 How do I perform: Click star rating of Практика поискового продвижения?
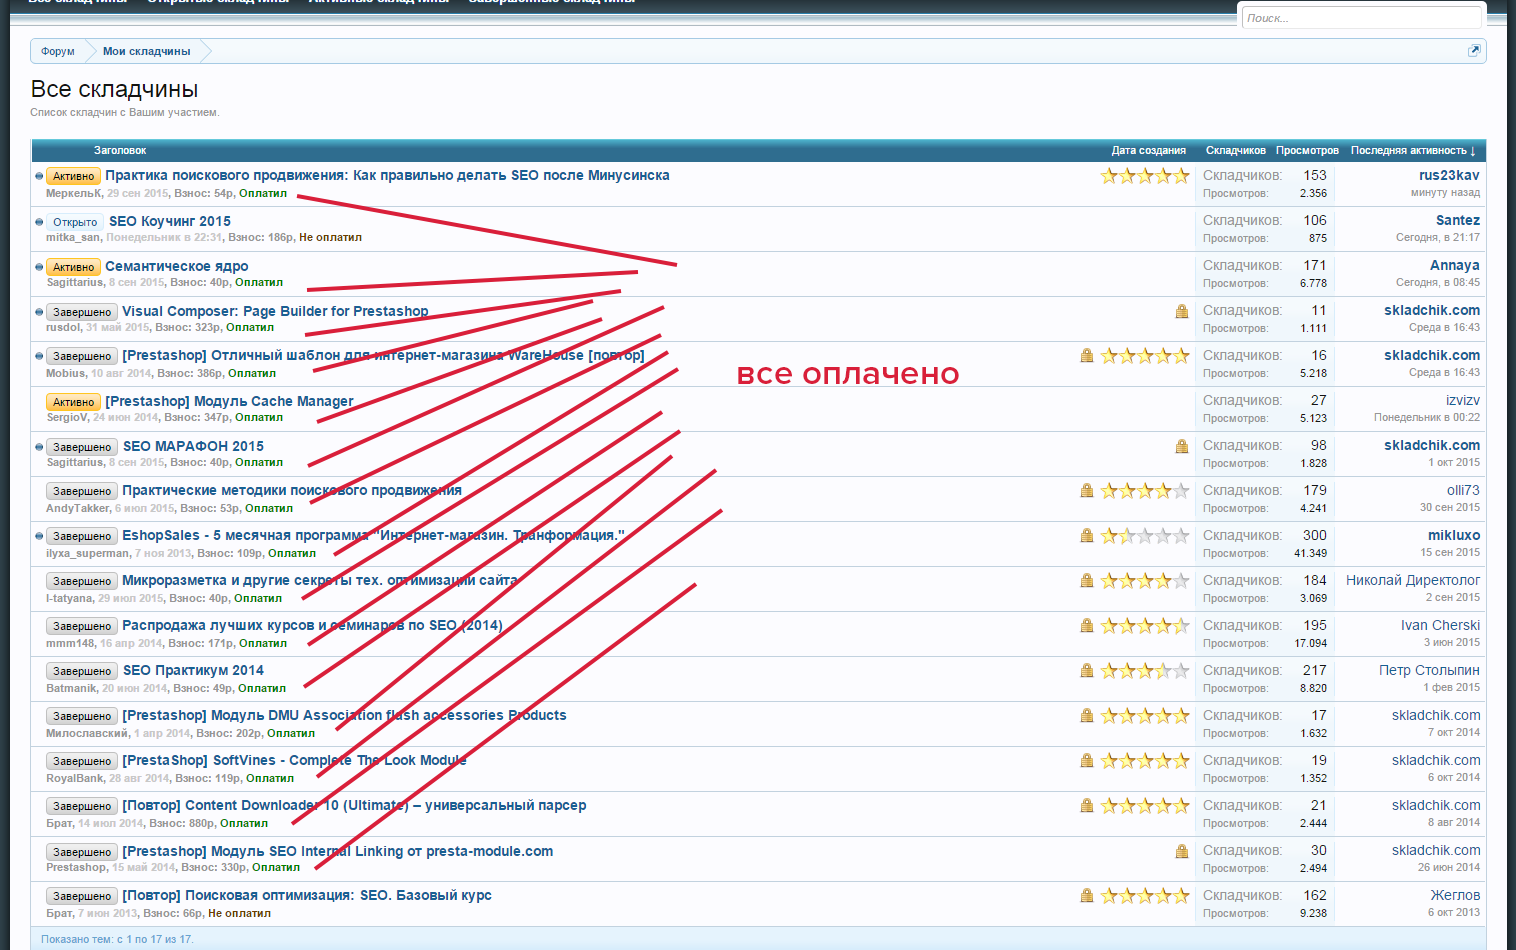(x=1145, y=176)
